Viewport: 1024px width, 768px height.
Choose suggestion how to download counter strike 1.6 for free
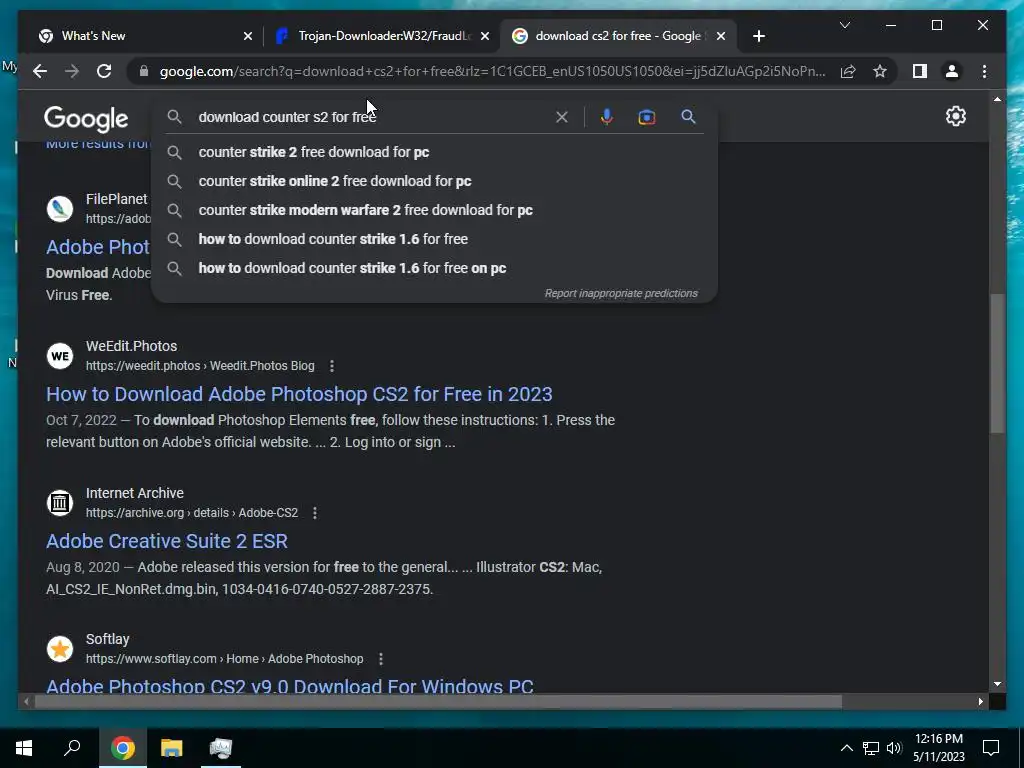pyautogui.click(x=434, y=239)
